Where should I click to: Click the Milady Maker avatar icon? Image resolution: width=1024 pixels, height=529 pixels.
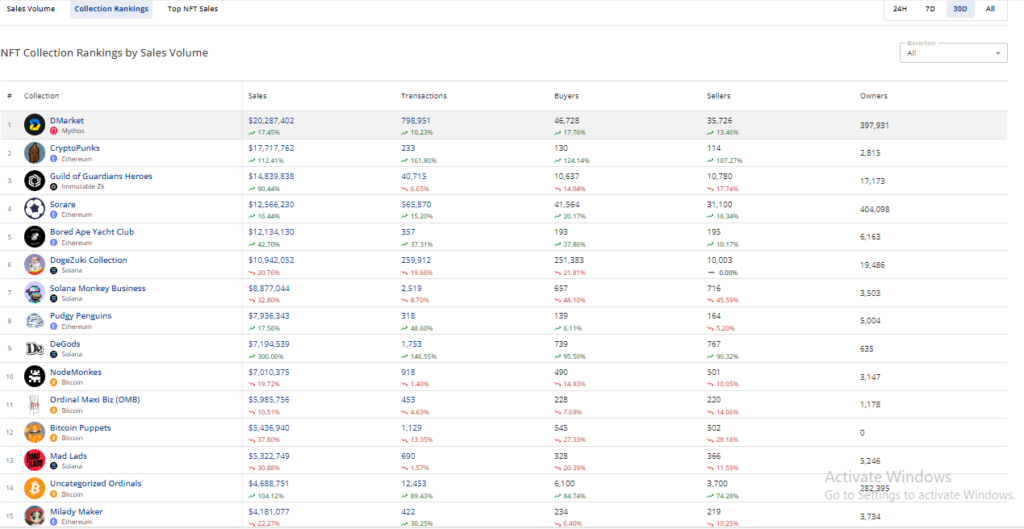point(35,516)
